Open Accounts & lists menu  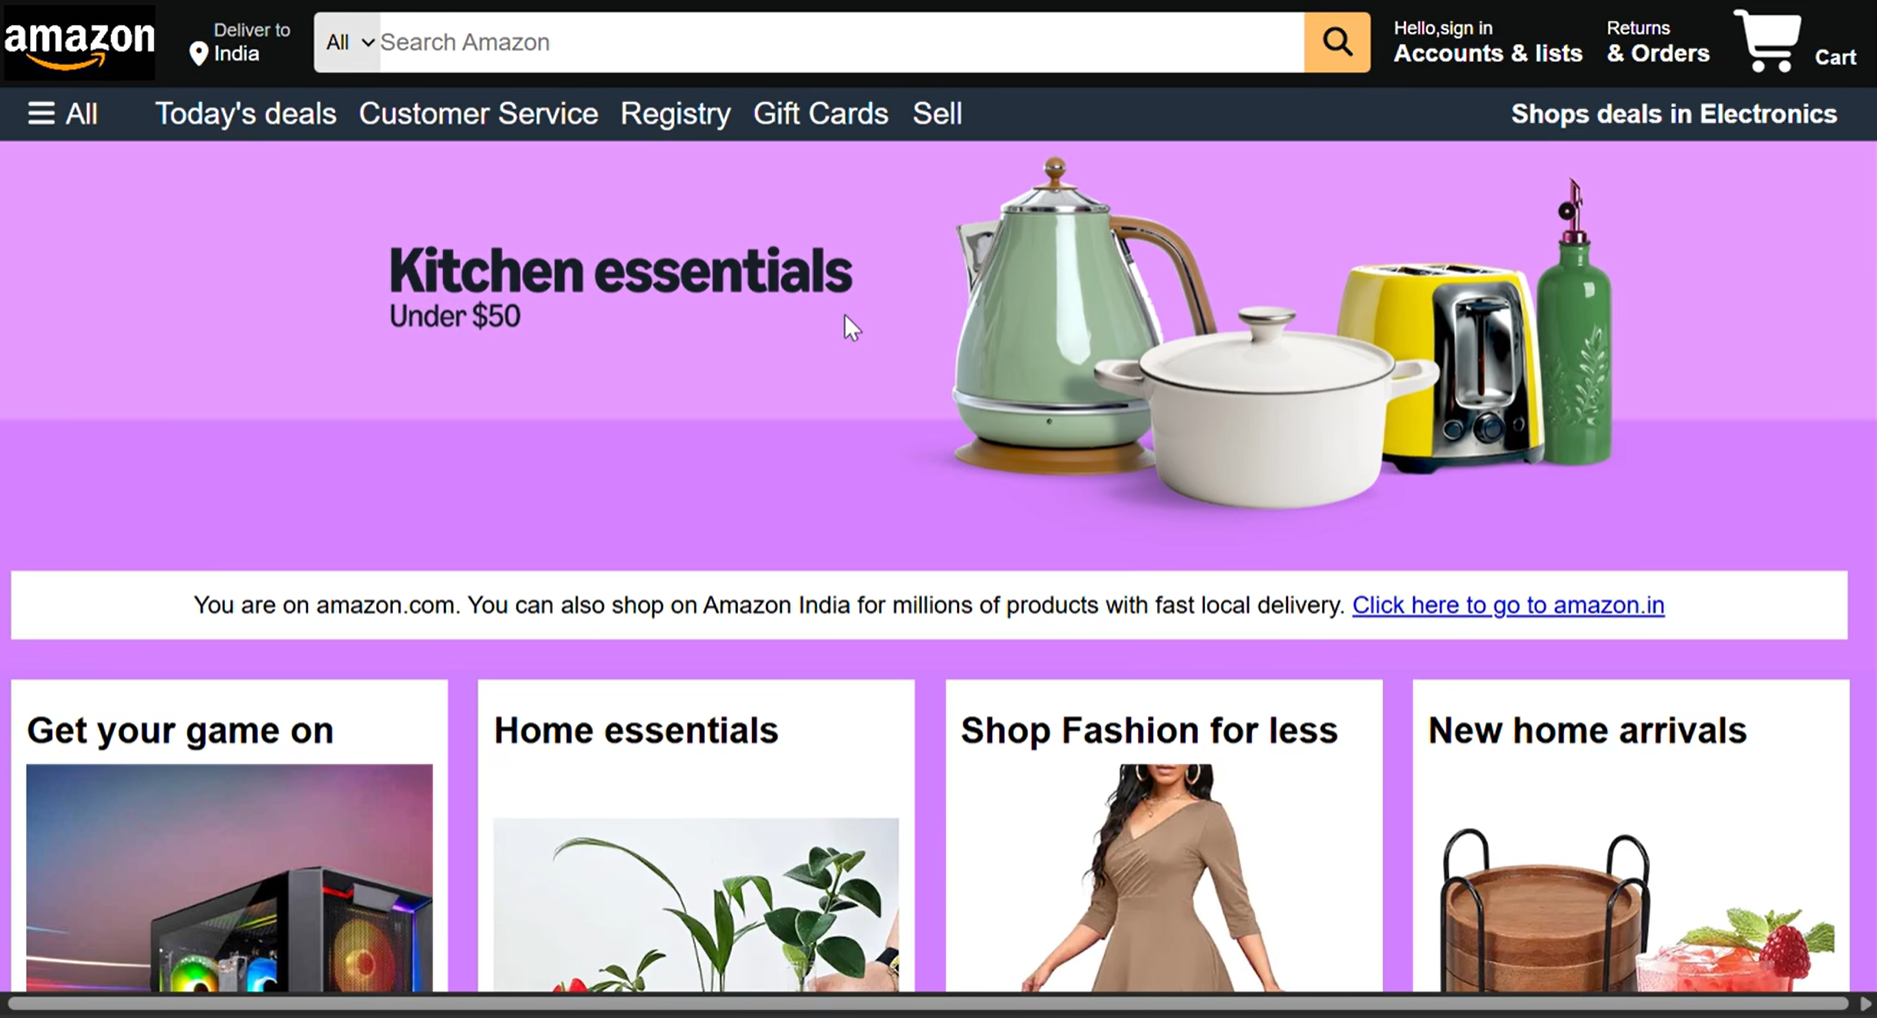(1487, 42)
